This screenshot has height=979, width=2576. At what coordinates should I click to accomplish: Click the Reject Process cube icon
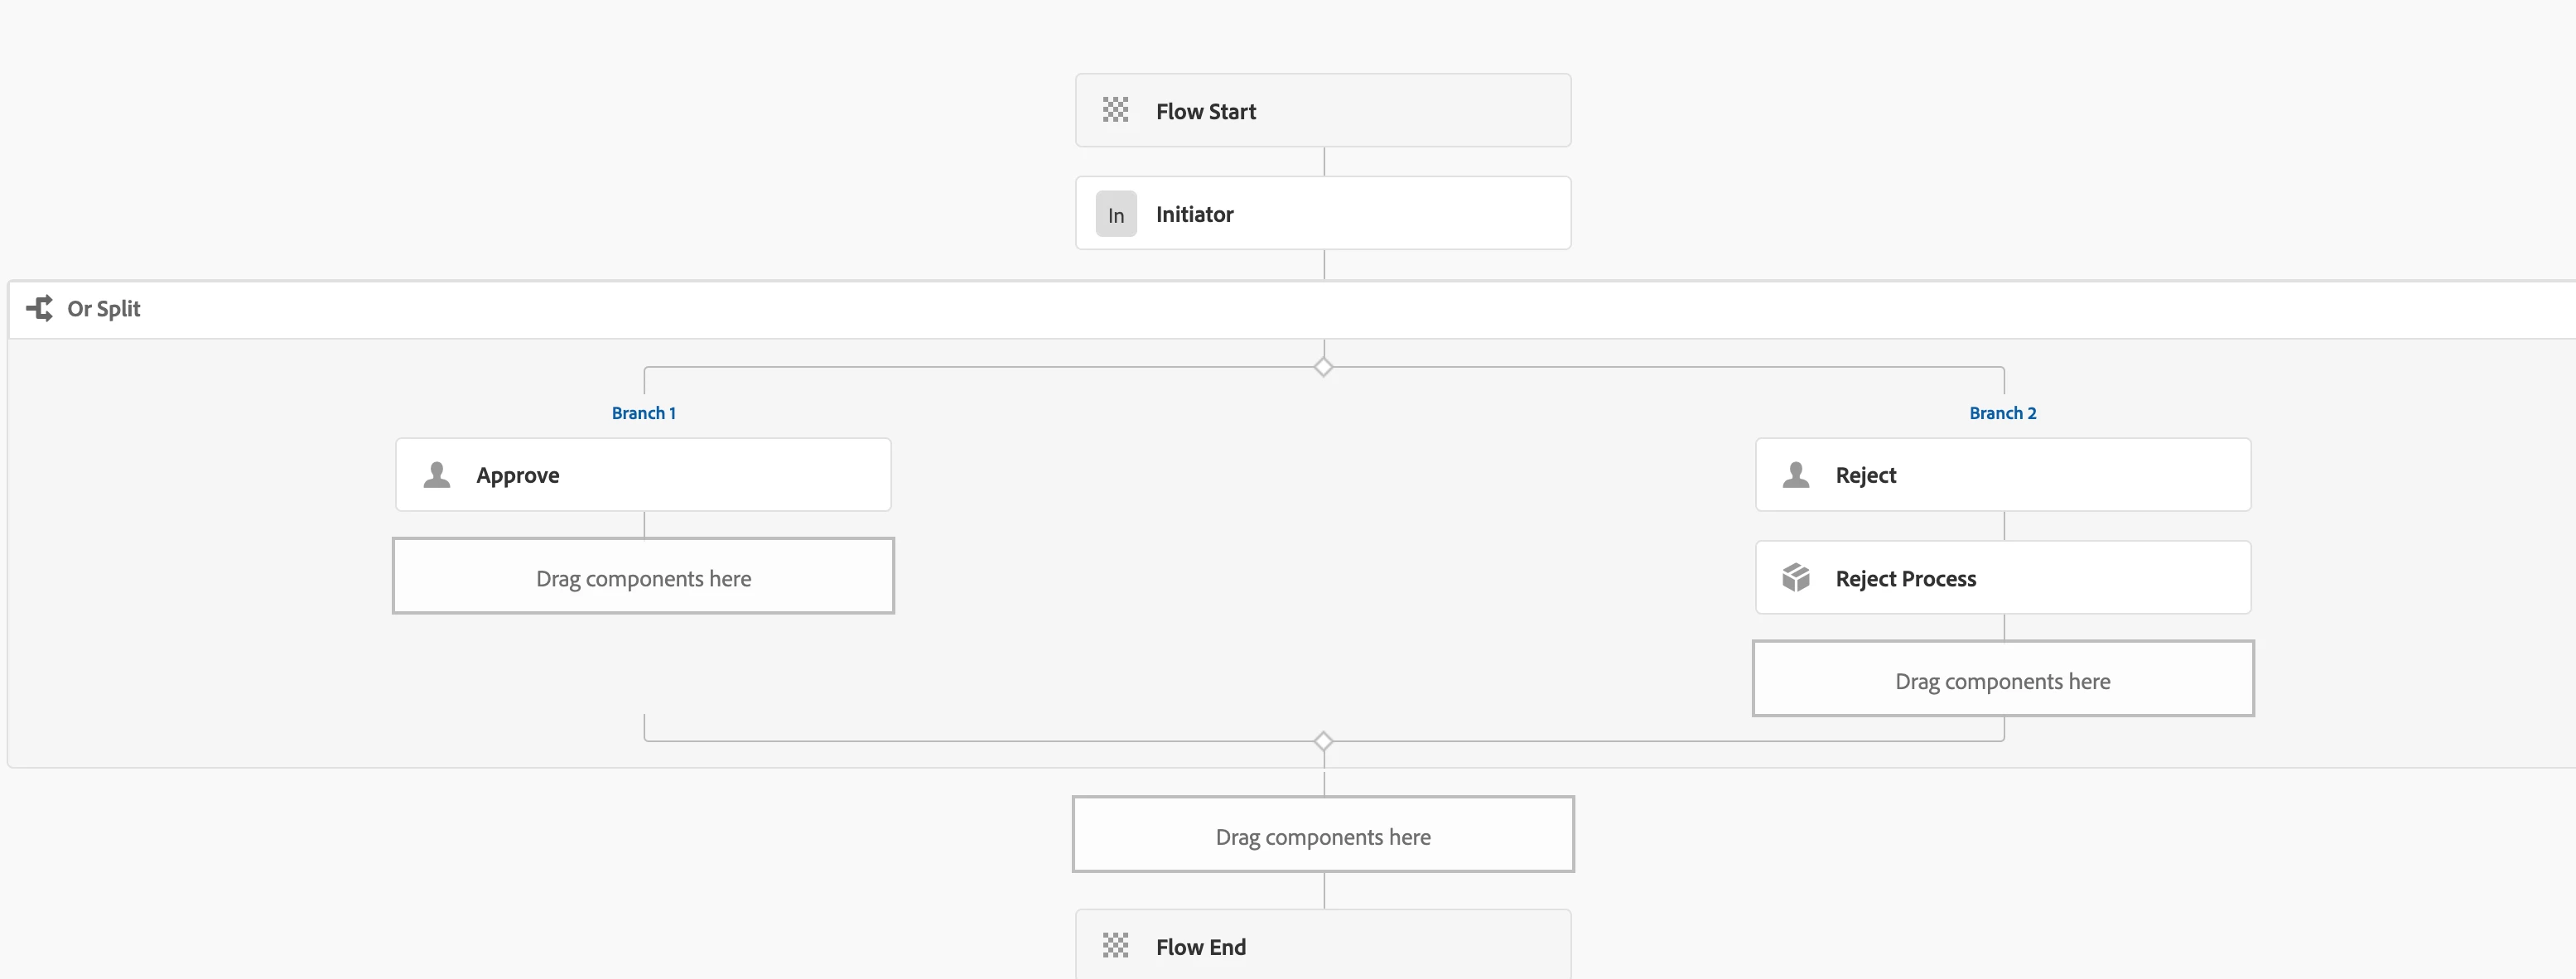[1796, 578]
